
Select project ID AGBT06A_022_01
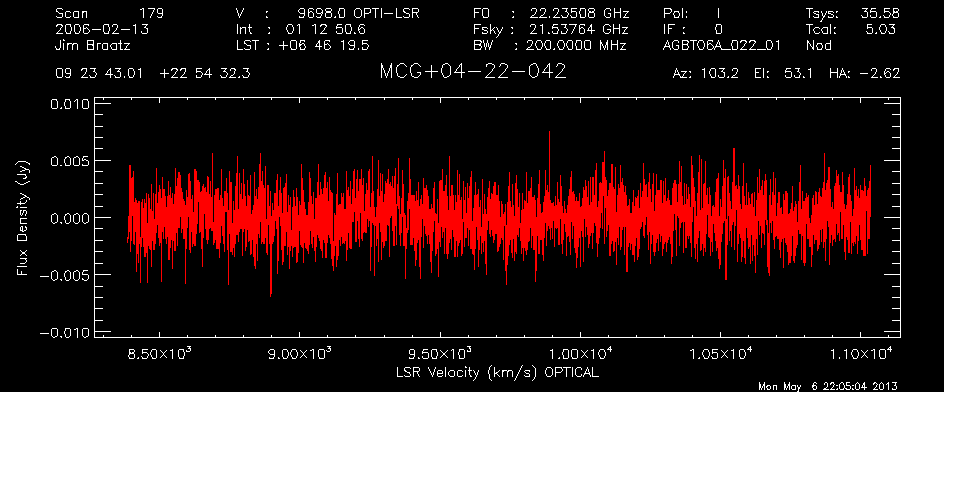point(722,45)
